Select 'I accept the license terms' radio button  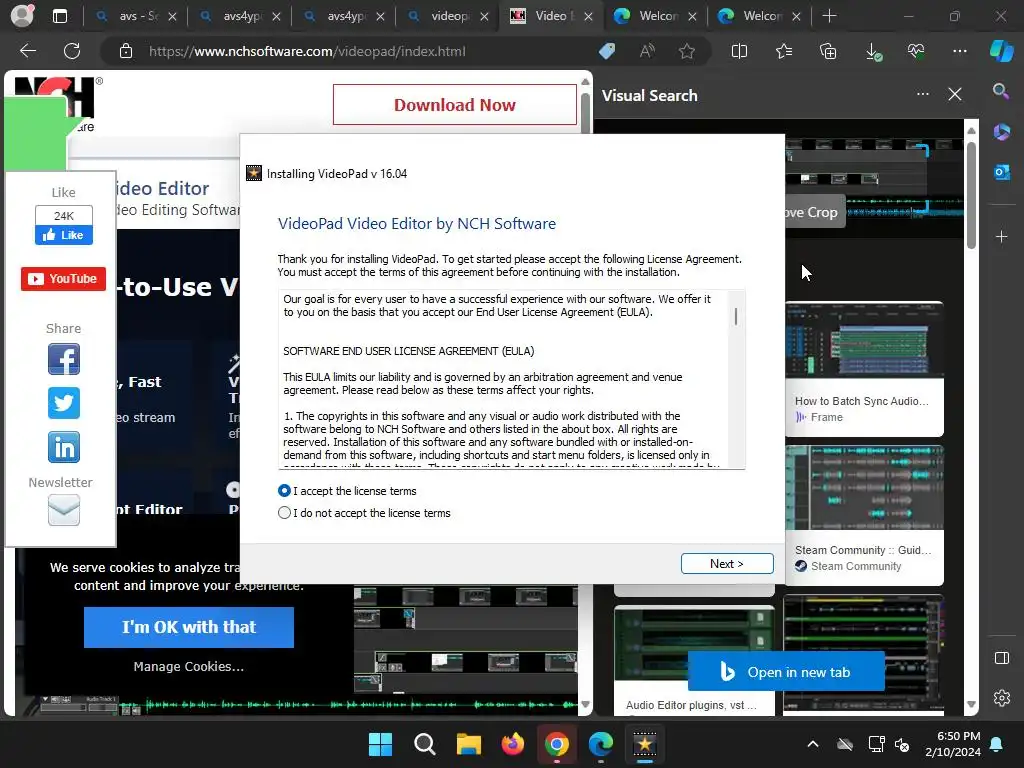(x=284, y=490)
